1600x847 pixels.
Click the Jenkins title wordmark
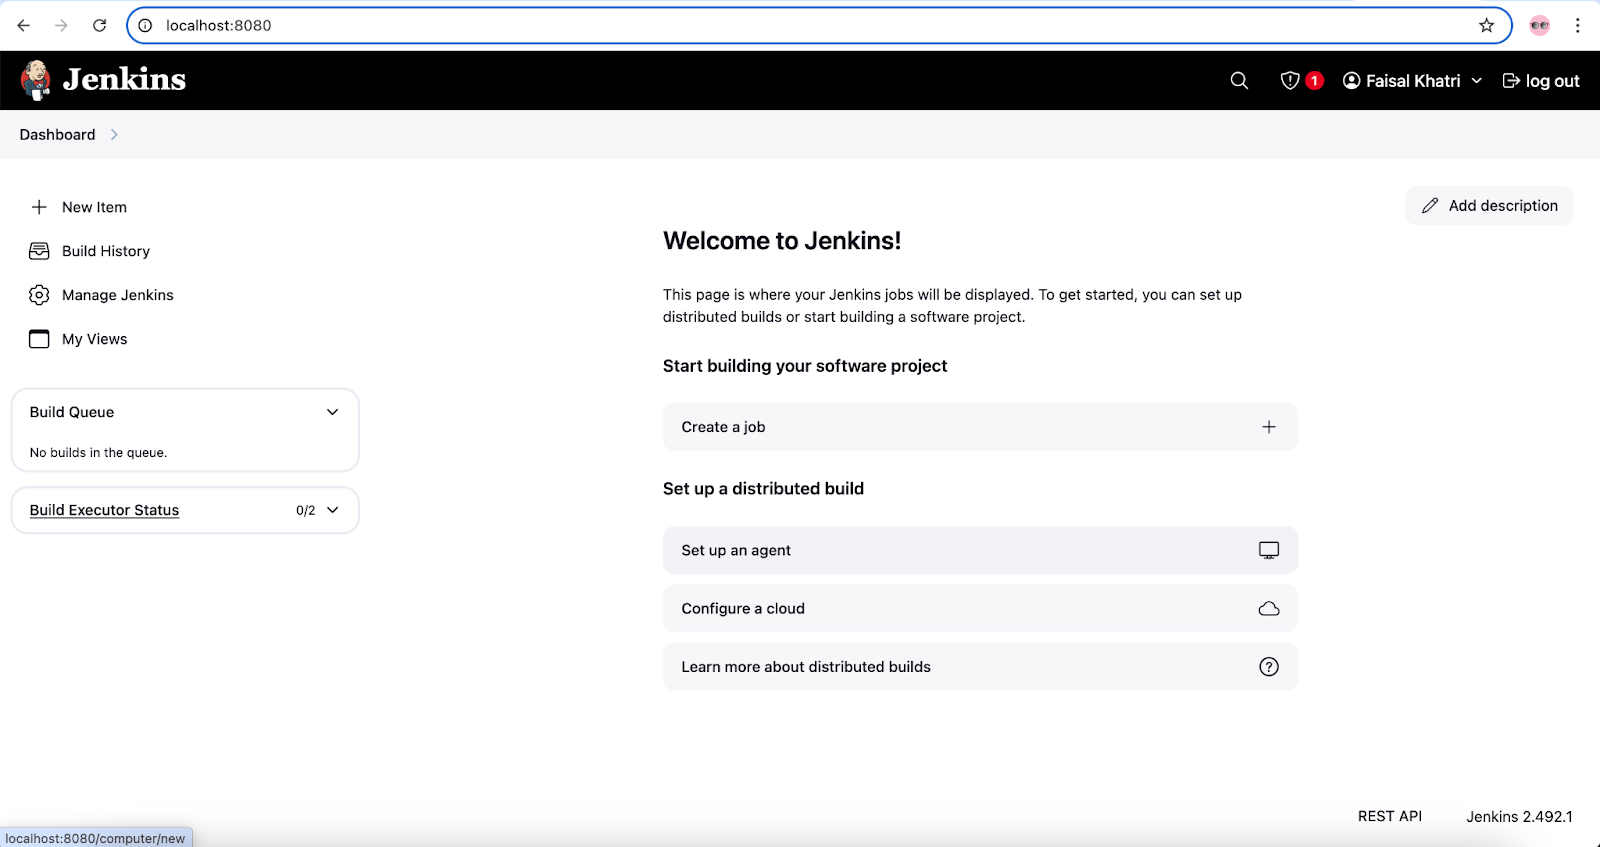click(124, 80)
